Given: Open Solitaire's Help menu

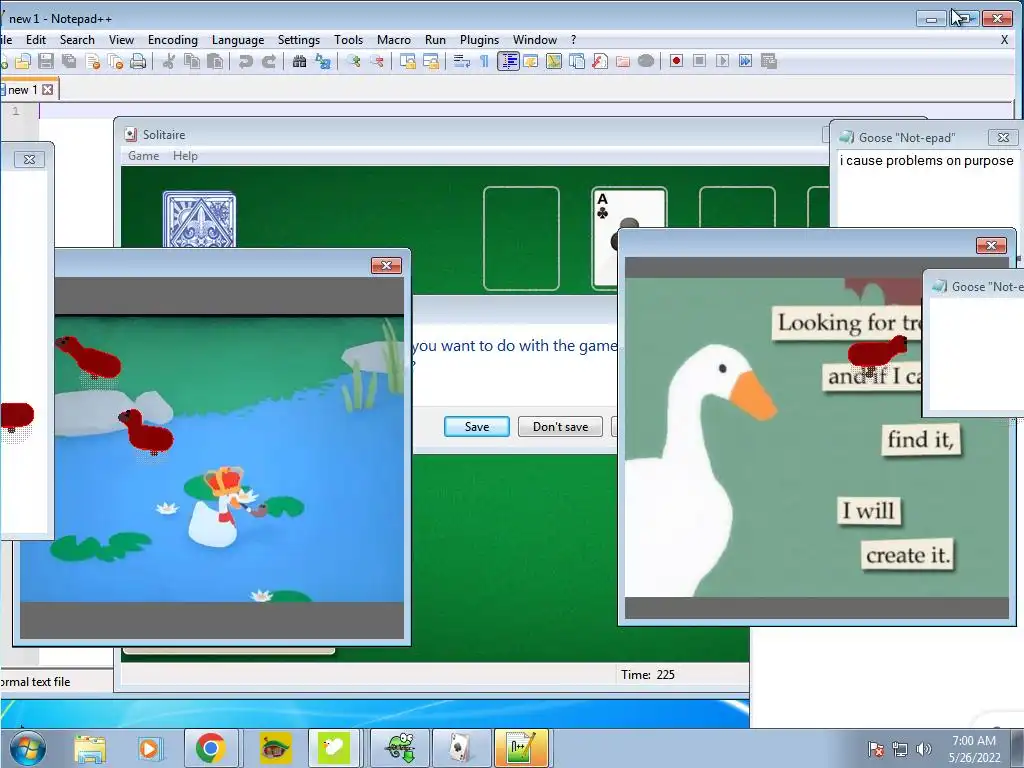Looking at the screenshot, I should pyautogui.click(x=185, y=156).
